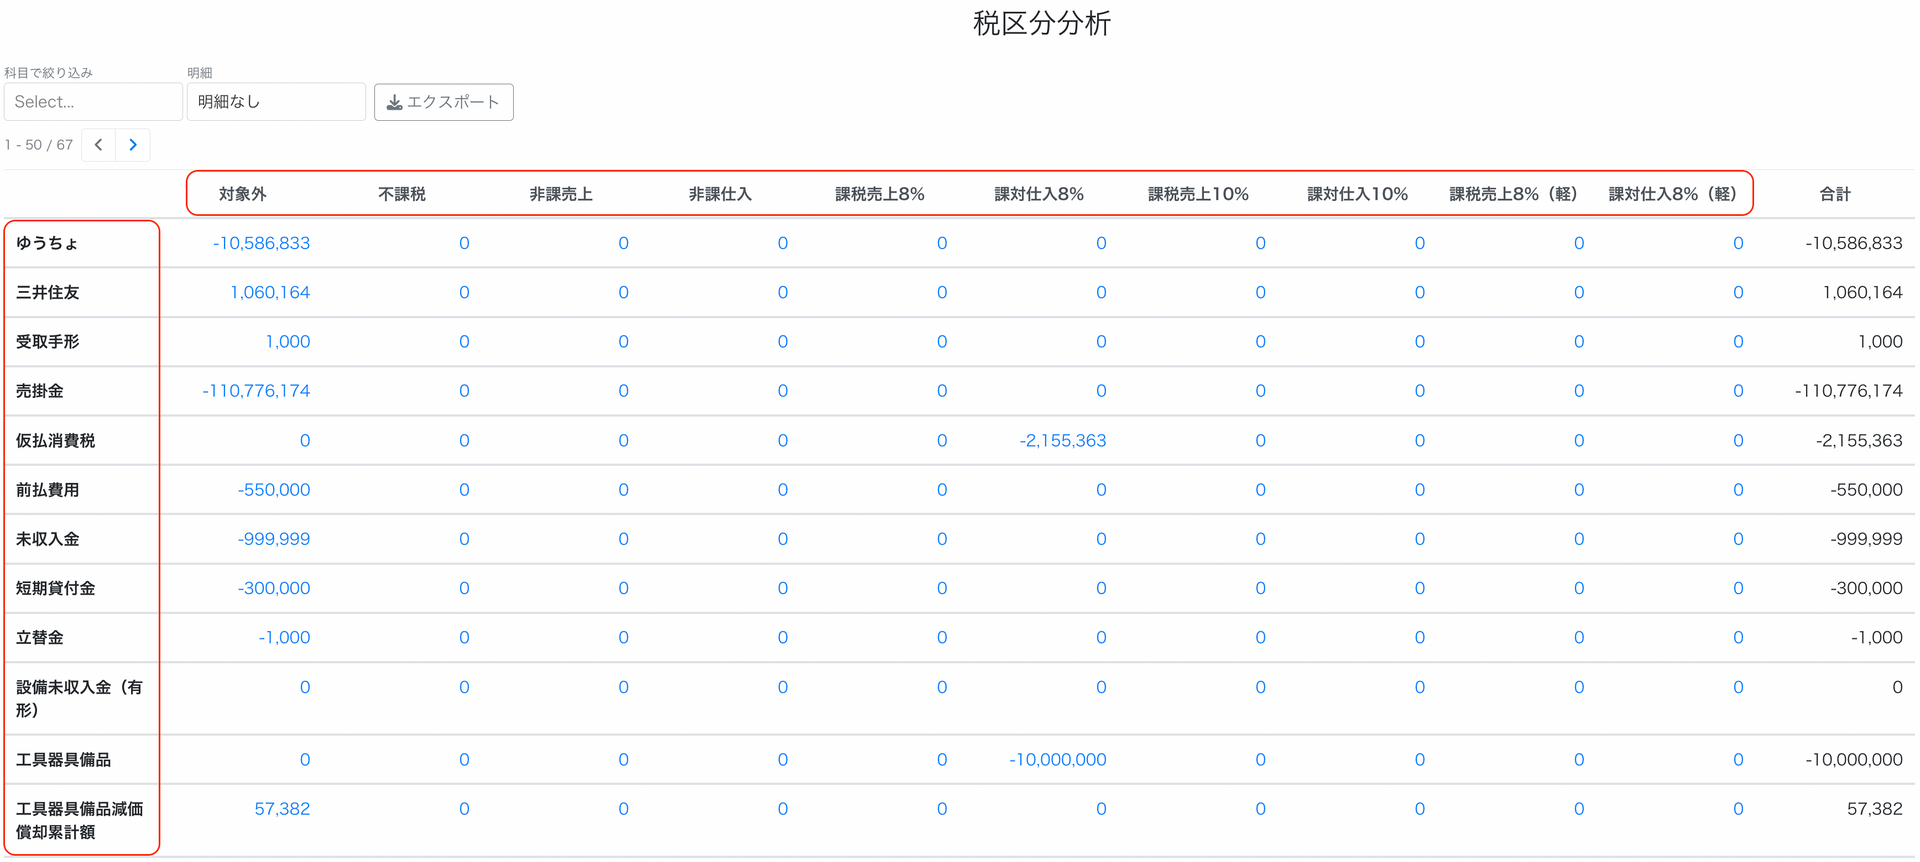Select the 受取手形 row label

pyautogui.click(x=47, y=342)
